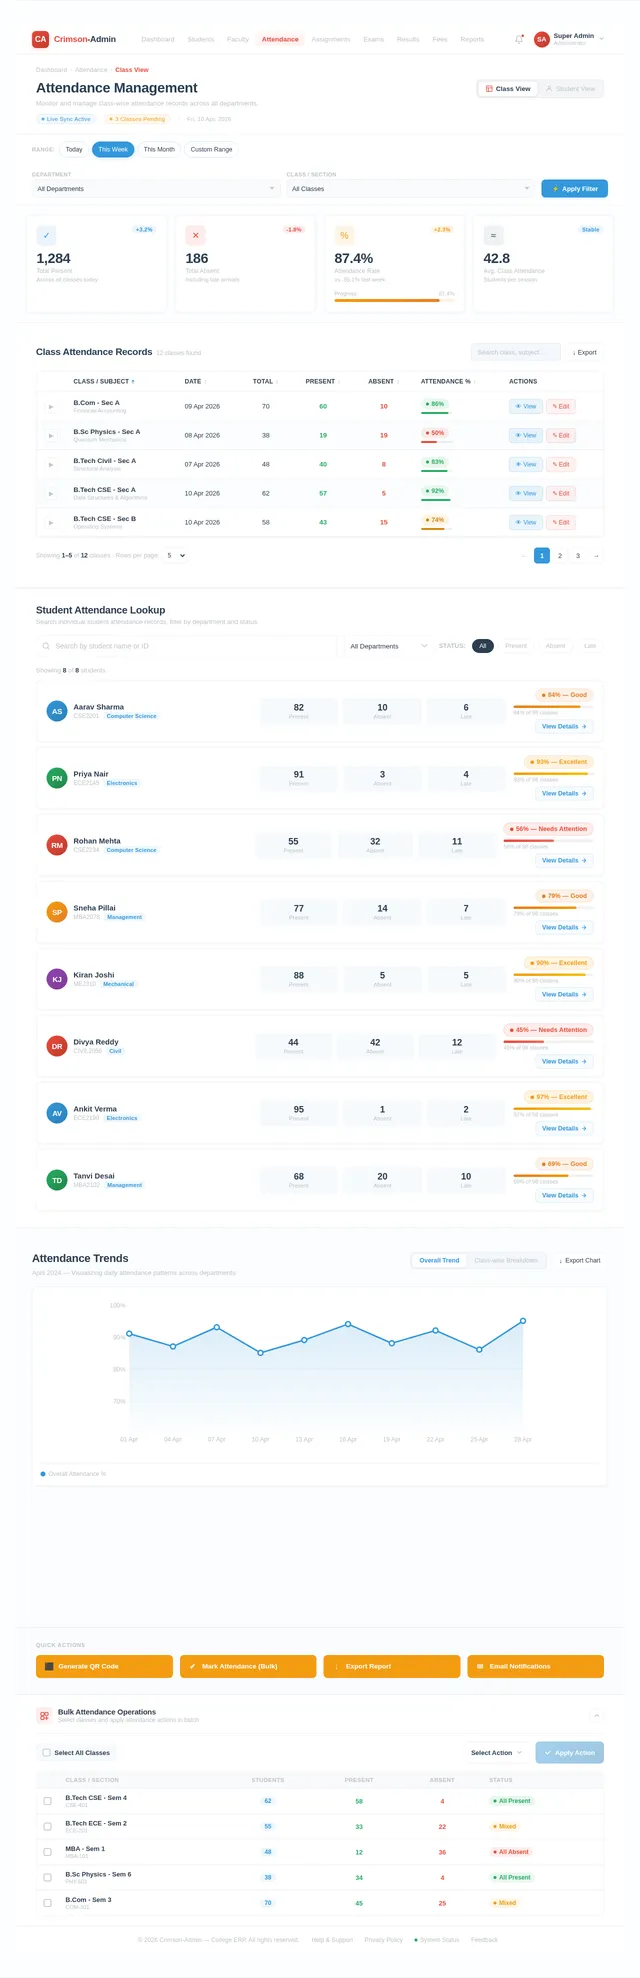Expand the B.Com - Sec A row
This screenshot has height=1978, width=640.
51,407
